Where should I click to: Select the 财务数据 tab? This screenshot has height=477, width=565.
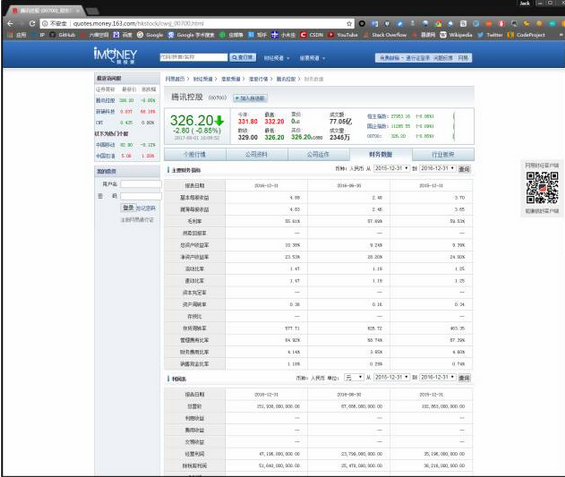pyautogui.click(x=381, y=154)
